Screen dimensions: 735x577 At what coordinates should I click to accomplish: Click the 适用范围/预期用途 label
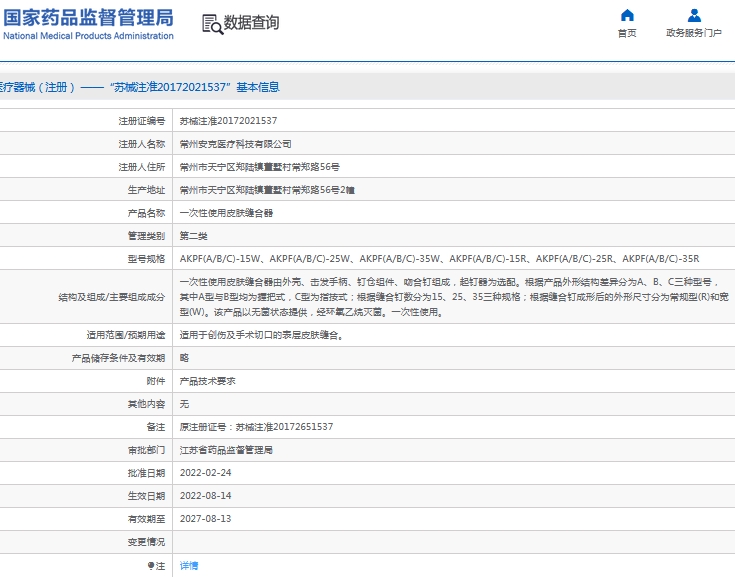126,335
